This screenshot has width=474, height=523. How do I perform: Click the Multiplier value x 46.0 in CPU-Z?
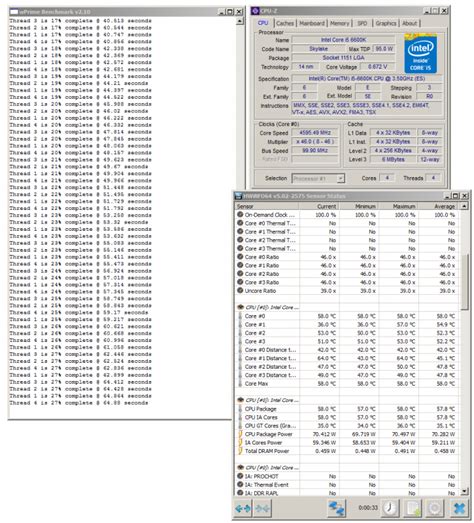coord(315,141)
